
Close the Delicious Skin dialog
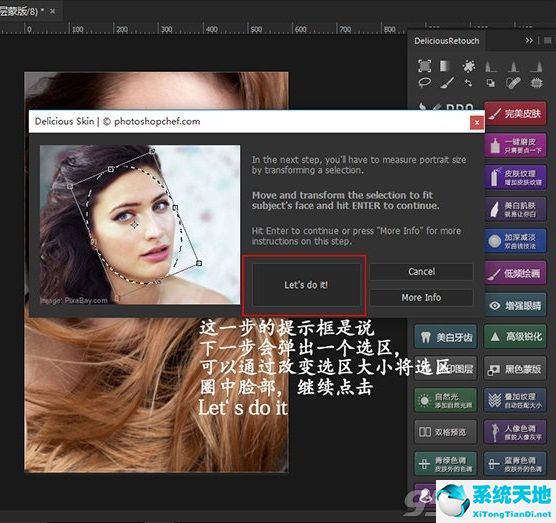(477, 123)
